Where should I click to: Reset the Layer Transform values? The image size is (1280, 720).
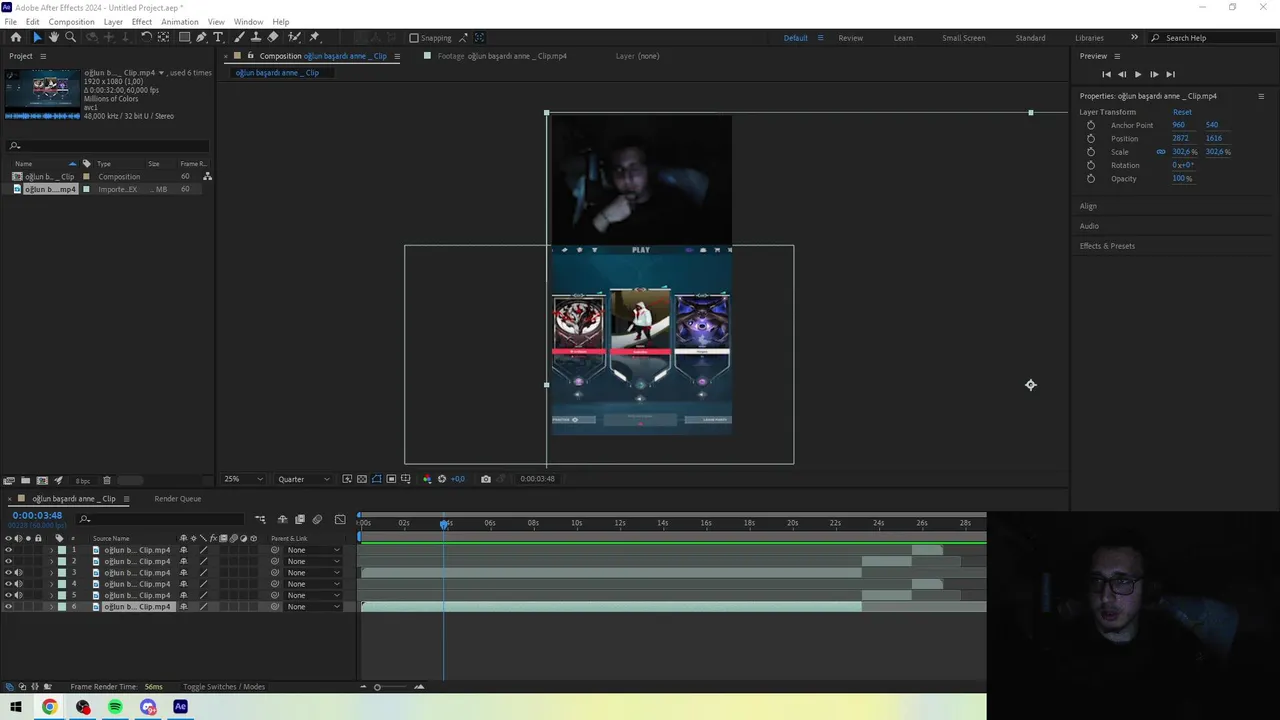click(1182, 112)
